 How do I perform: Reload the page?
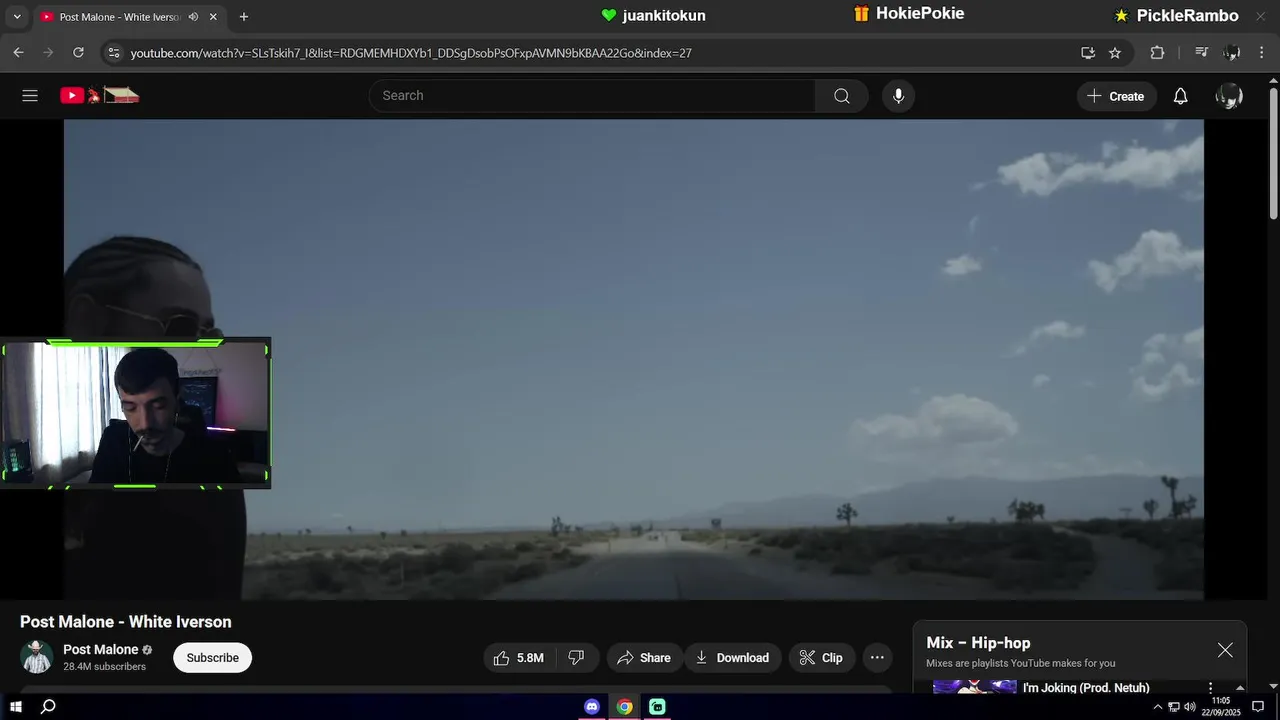click(78, 52)
